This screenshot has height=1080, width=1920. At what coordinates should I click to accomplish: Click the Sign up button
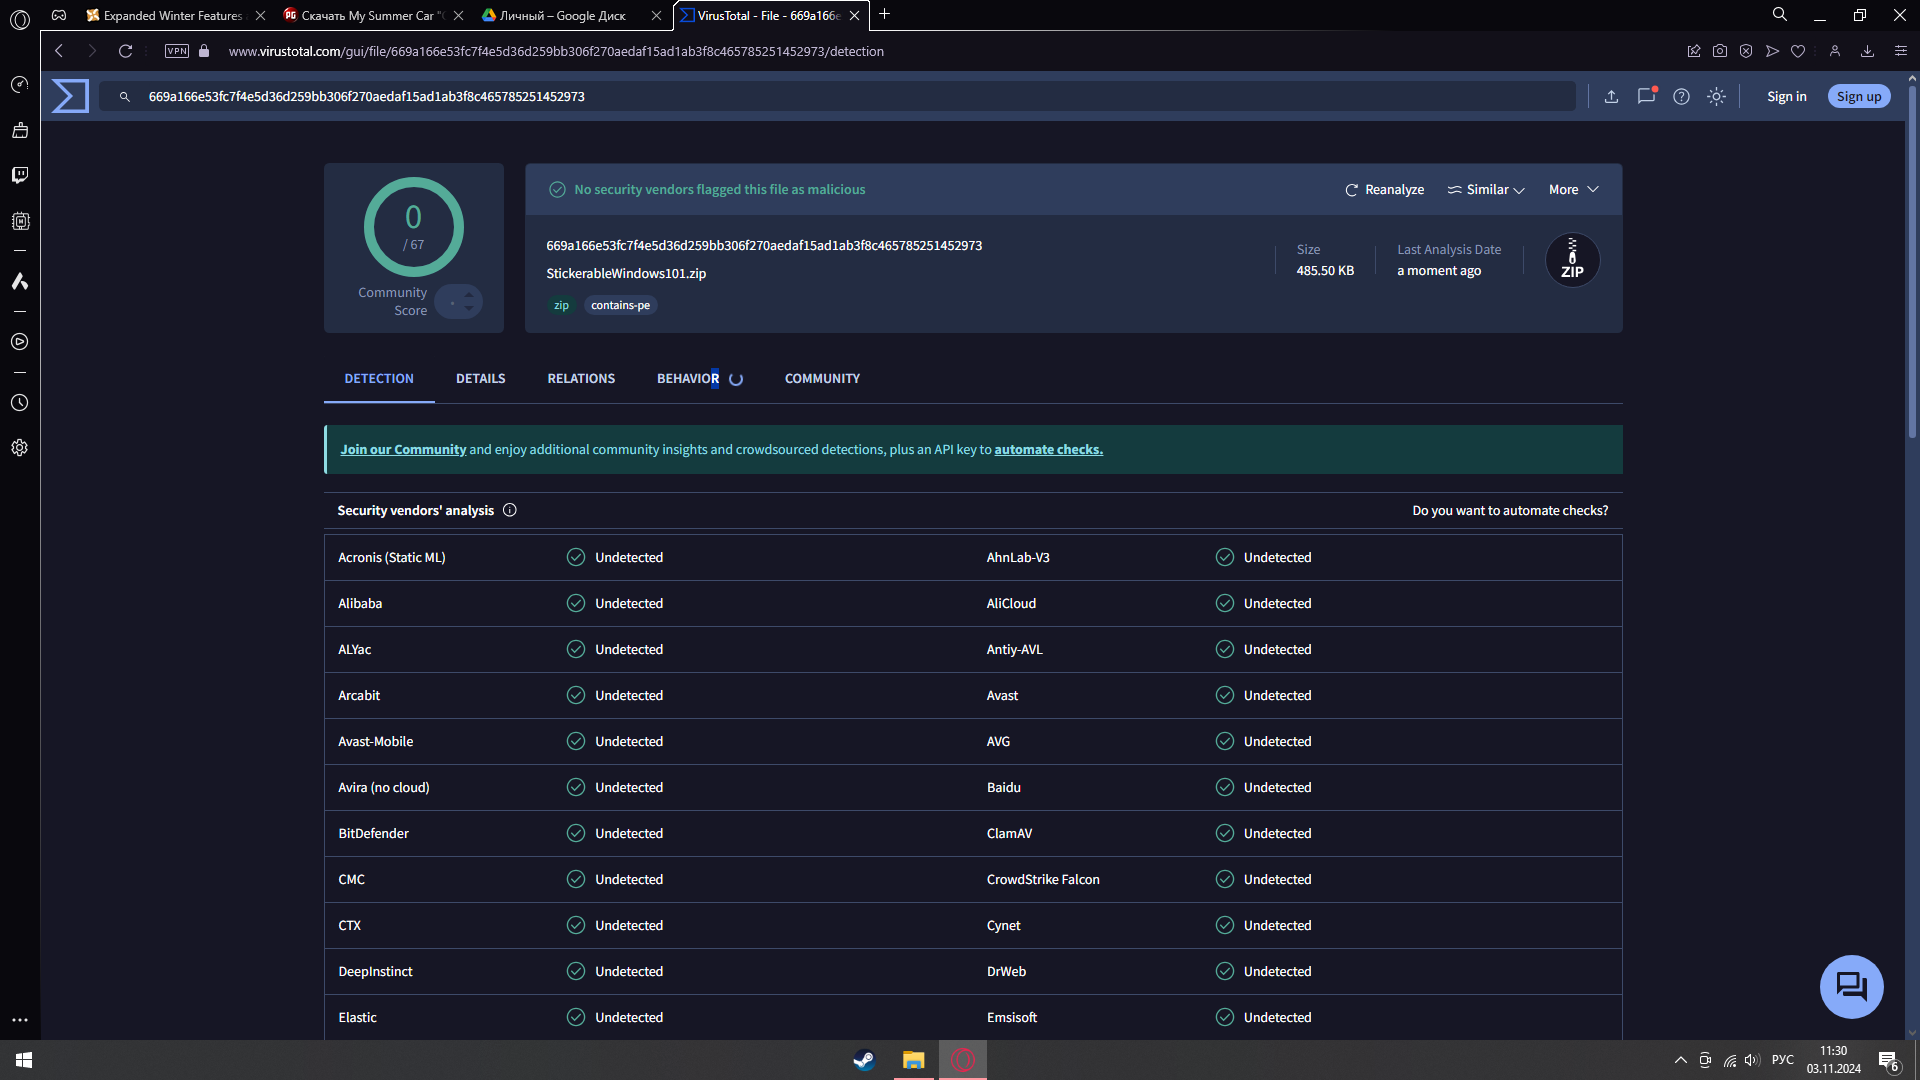[x=1859, y=97]
